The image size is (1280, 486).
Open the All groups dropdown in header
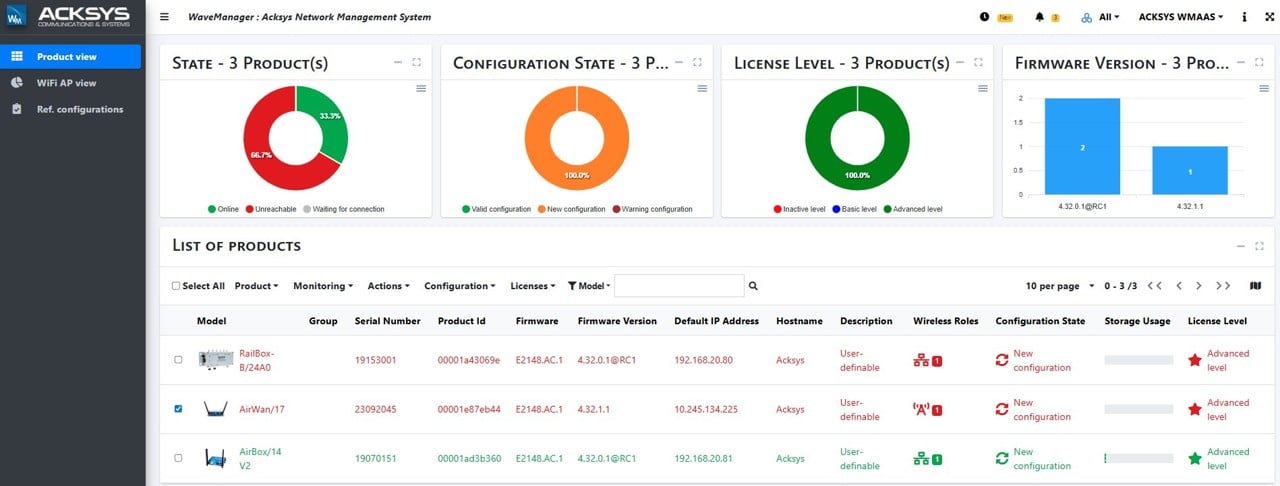[x=1100, y=17]
